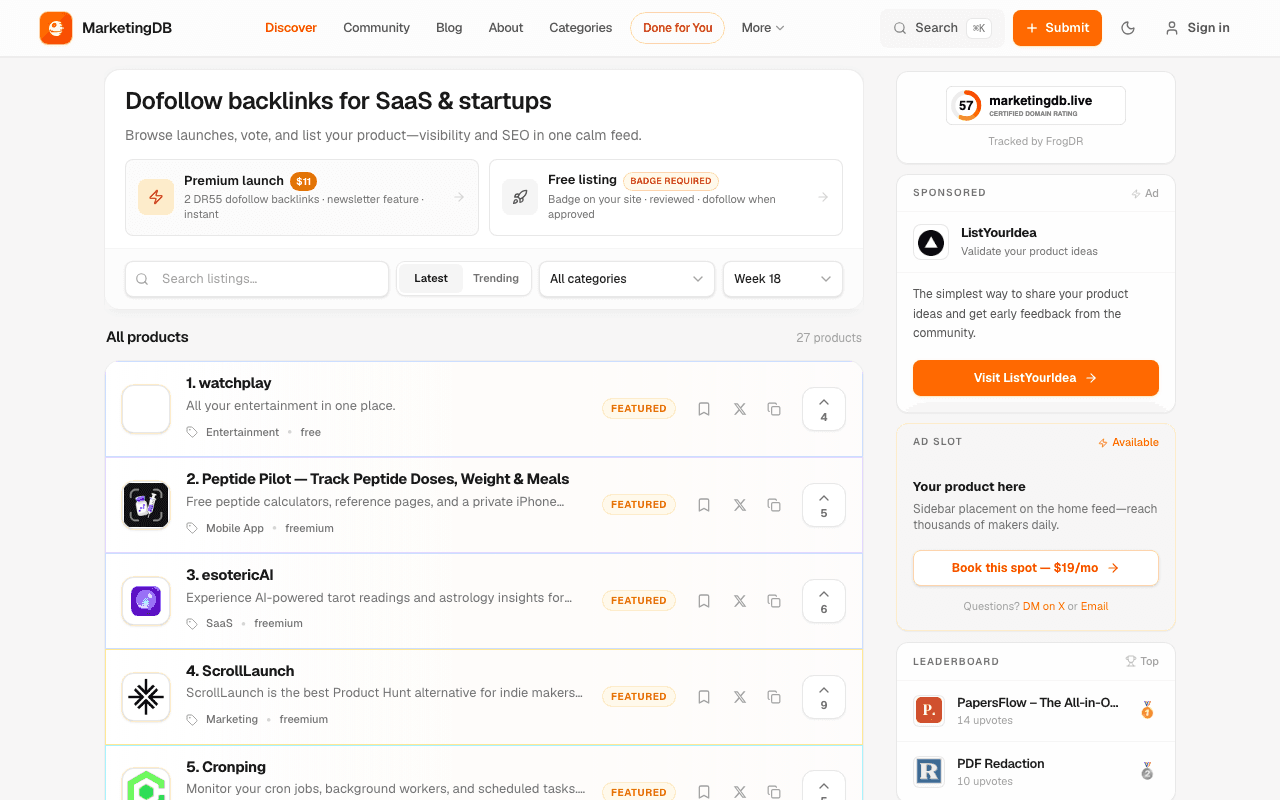Open the marketingdb.live domain rating badge
This screenshot has height=800, width=1280.
click(x=1036, y=105)
